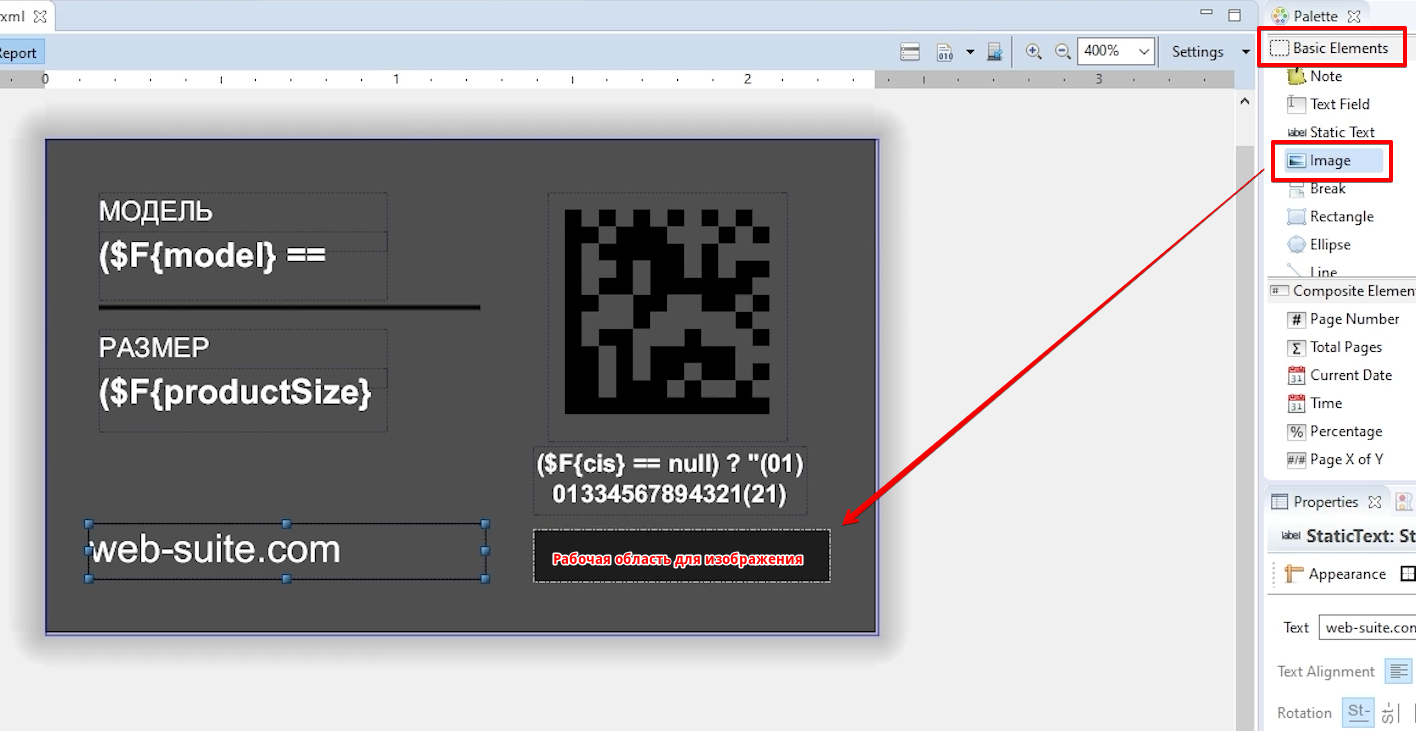The image size is (1416, 731).
Task: Choose the Line palette element
Action: (1312, 270)
